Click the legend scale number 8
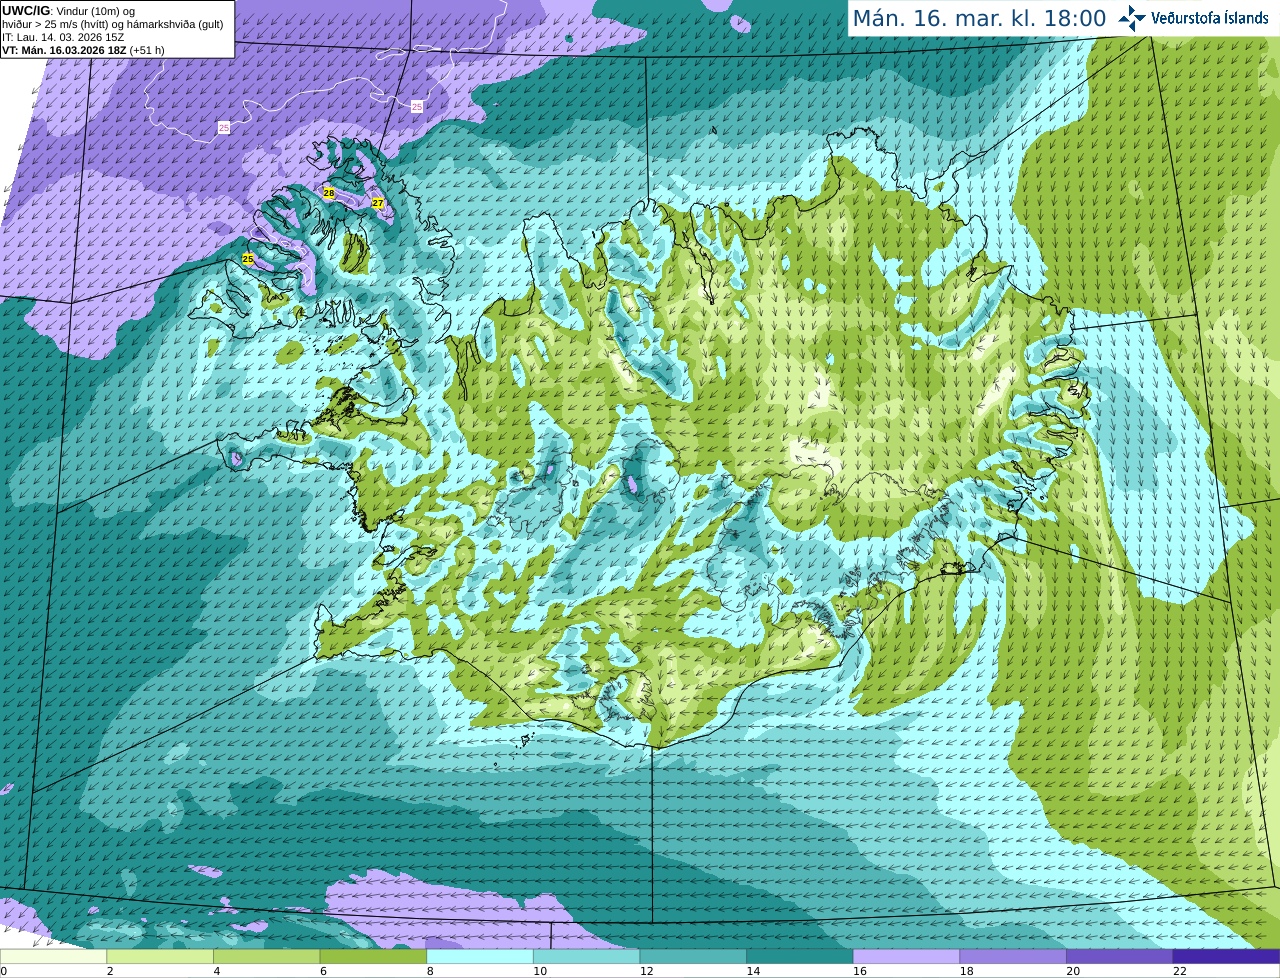This screenshot has height=978, width=1280. click(x=430, y=971)
